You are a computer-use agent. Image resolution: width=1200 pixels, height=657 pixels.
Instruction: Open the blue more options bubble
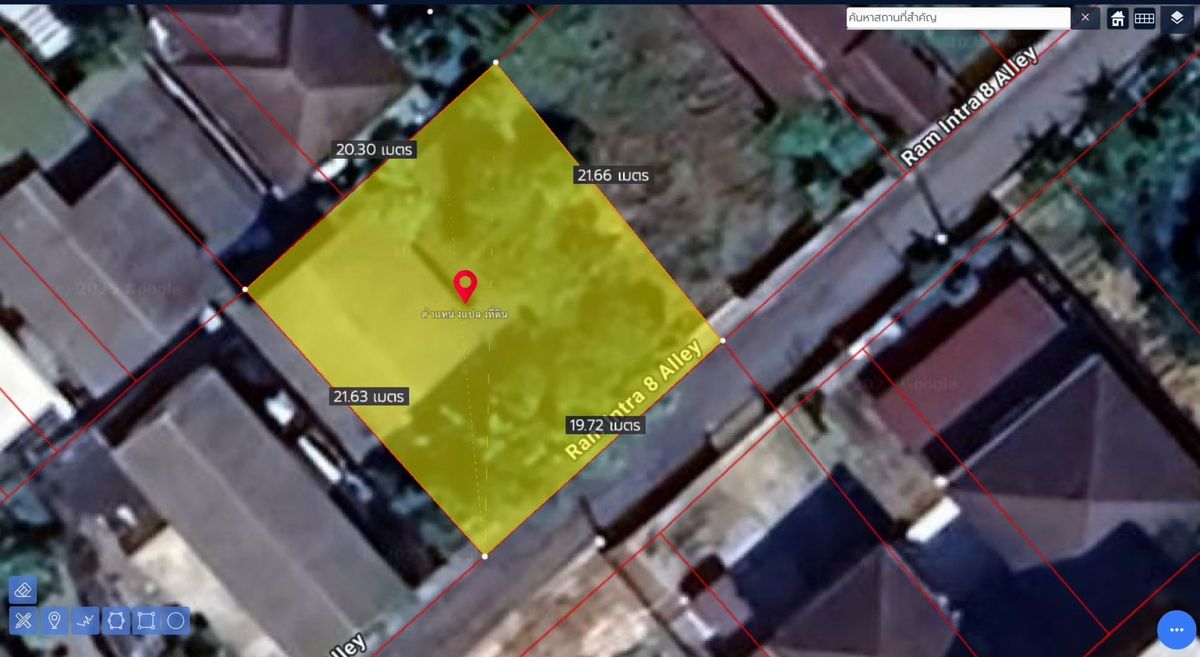coord(1177,630)
